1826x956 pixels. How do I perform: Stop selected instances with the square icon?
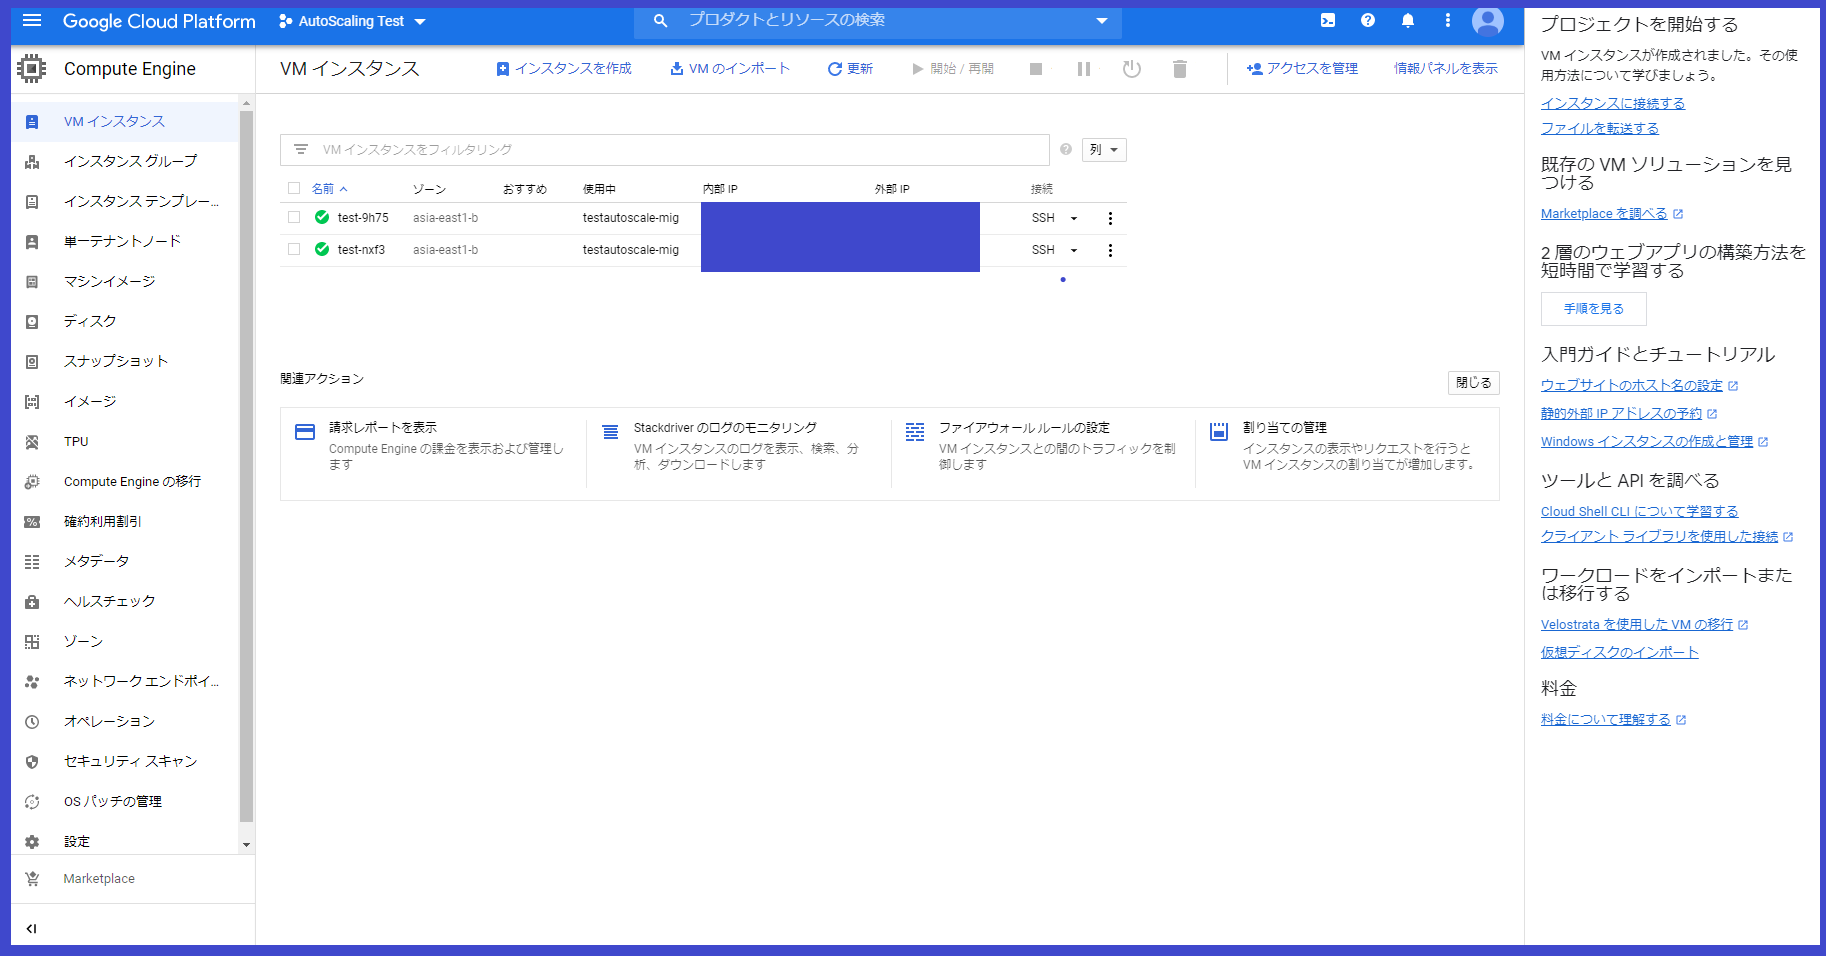coord(1036,69)
